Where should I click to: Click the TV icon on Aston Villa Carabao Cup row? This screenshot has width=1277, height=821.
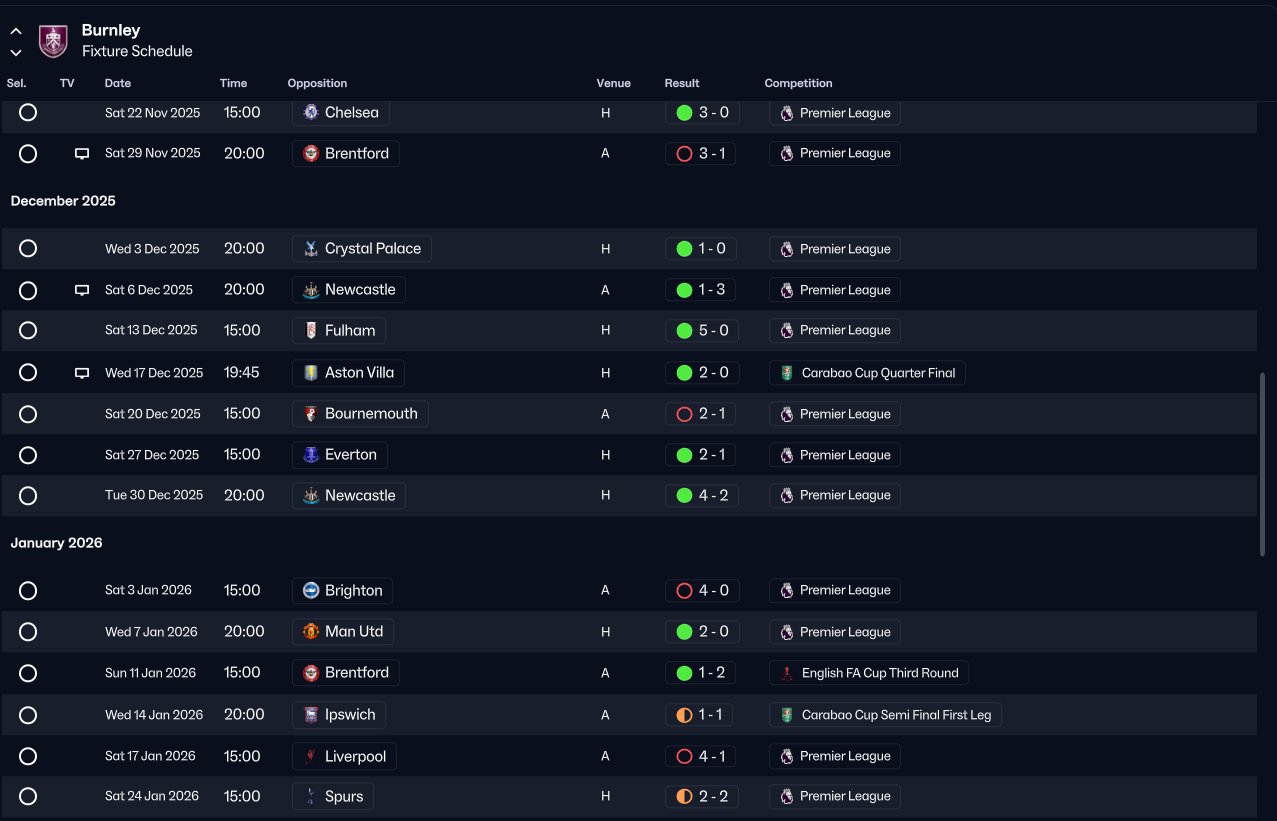82,373
